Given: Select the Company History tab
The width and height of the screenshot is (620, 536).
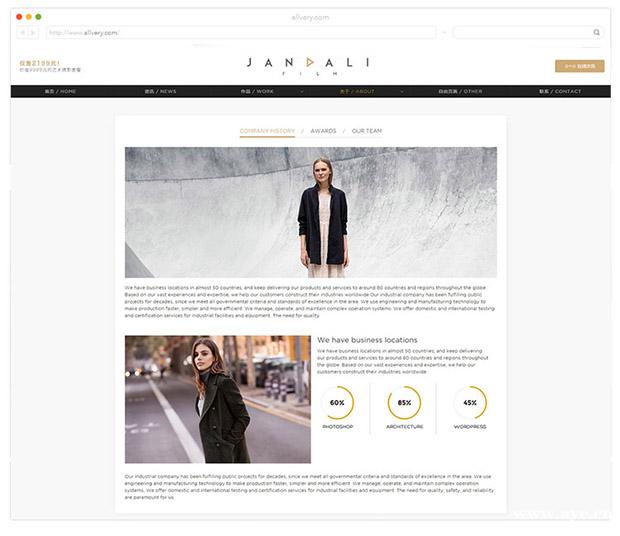Looking at the screenshot, I should [x=267, y=131].
